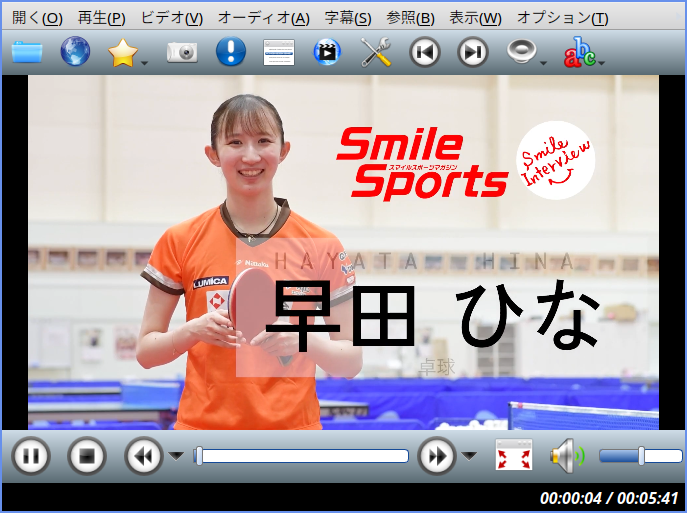Click the film clapper globe icon

coord(327,52)
